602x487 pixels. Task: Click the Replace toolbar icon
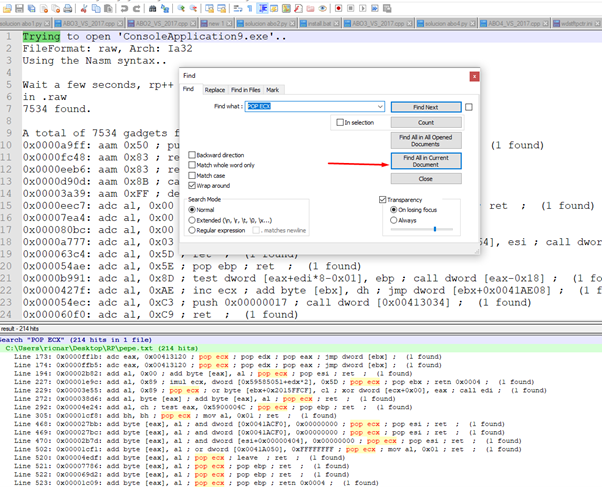[165, 8]
